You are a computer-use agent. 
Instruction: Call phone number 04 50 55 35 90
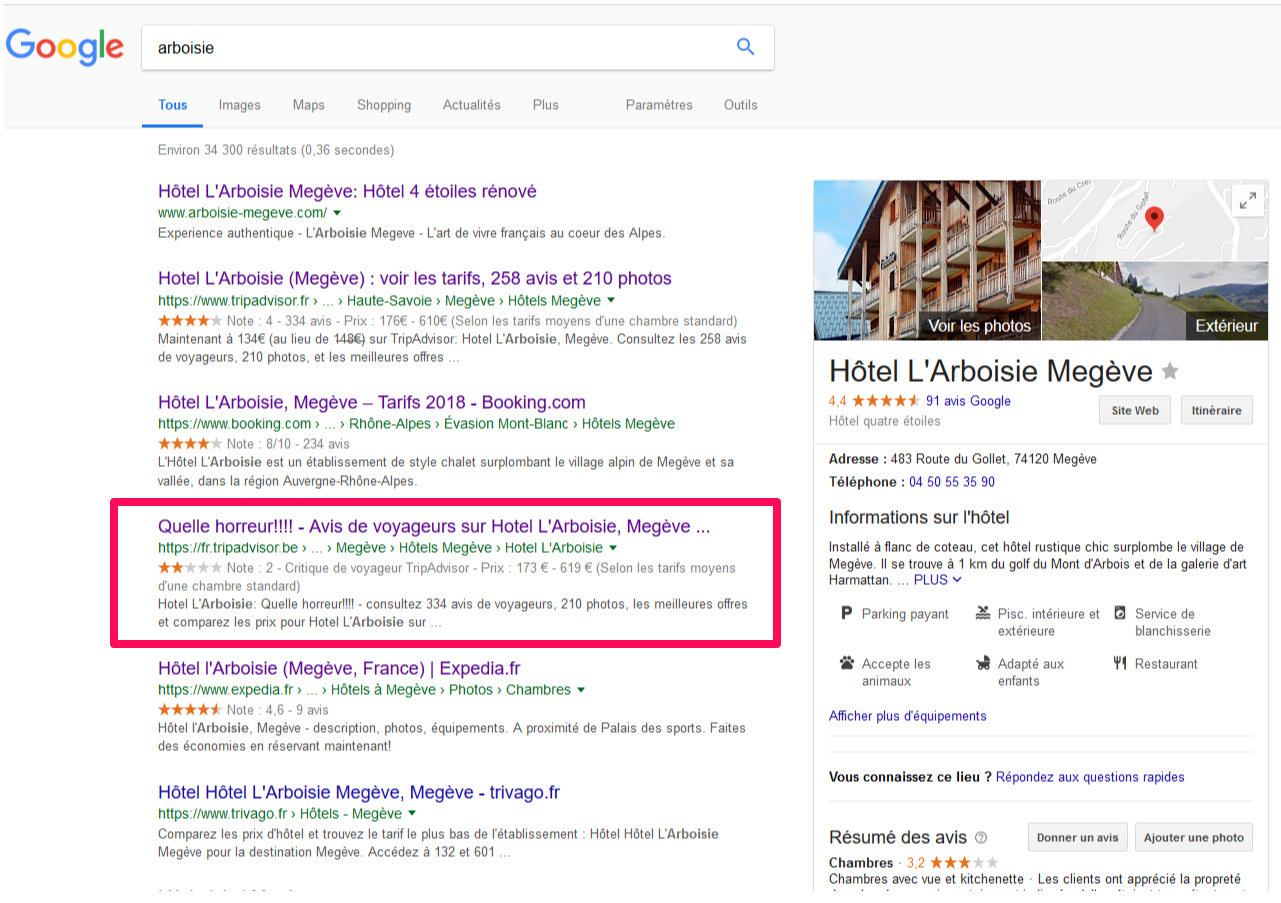[x=952, y=482]
